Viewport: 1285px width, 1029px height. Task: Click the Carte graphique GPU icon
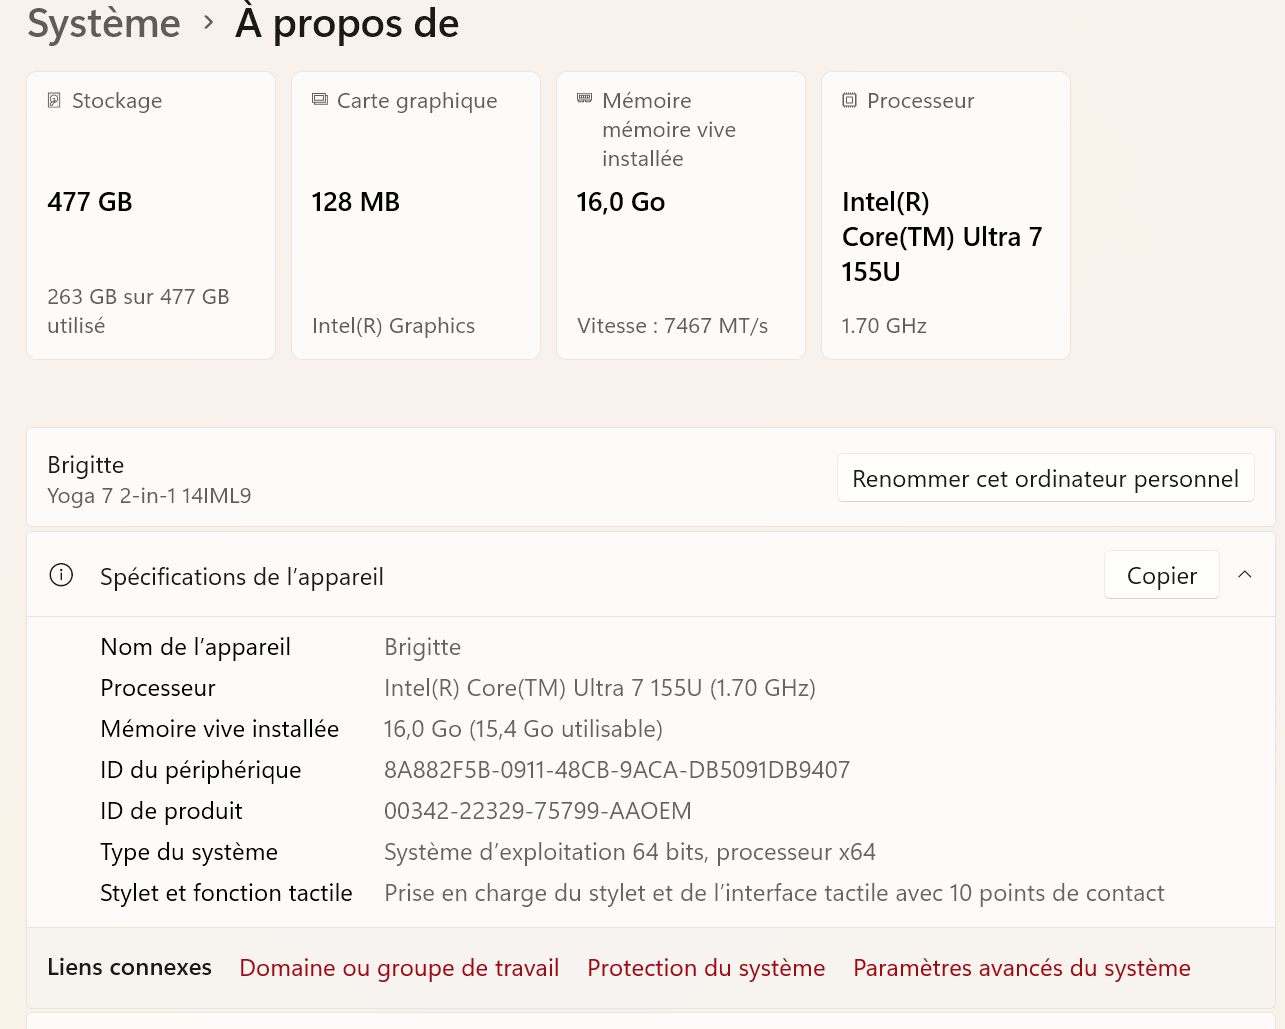[319, 100]
